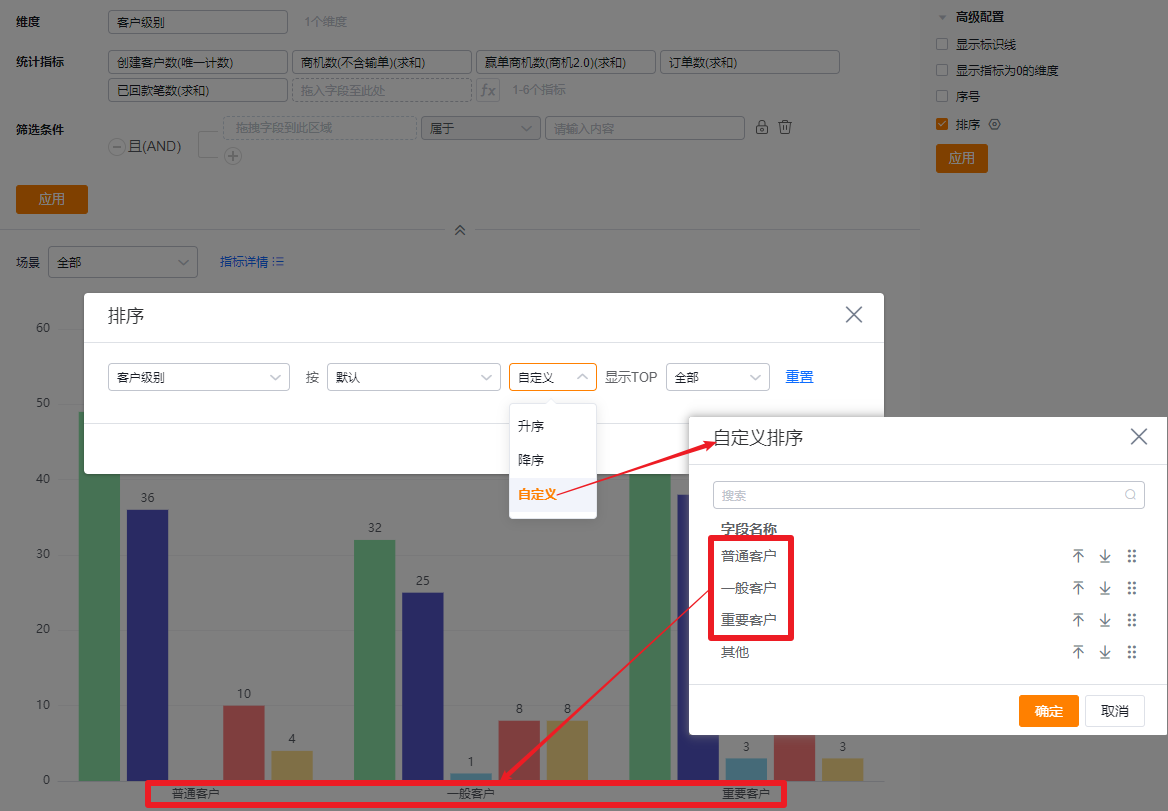Image resolution: width=1168 pixels, height=811 pixels.
Task: Open sort settings gear beside 排序
Action: (x=994, y=124)
